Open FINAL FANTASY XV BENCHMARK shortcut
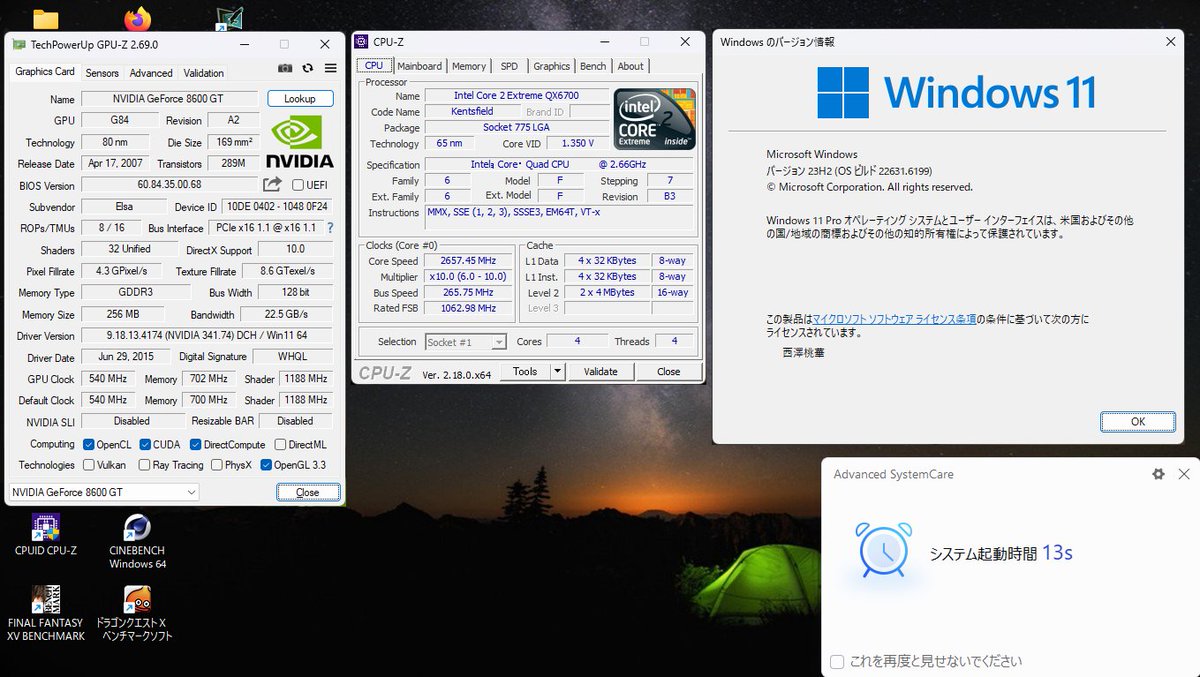This screenshot has width=1200, height=677. pos(46,613)
